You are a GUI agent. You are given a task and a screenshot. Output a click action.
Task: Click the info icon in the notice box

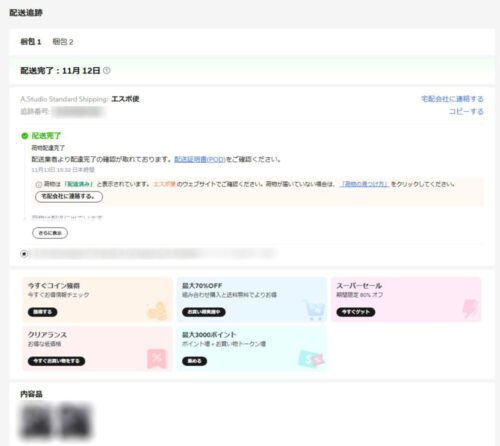coord(39,185)
